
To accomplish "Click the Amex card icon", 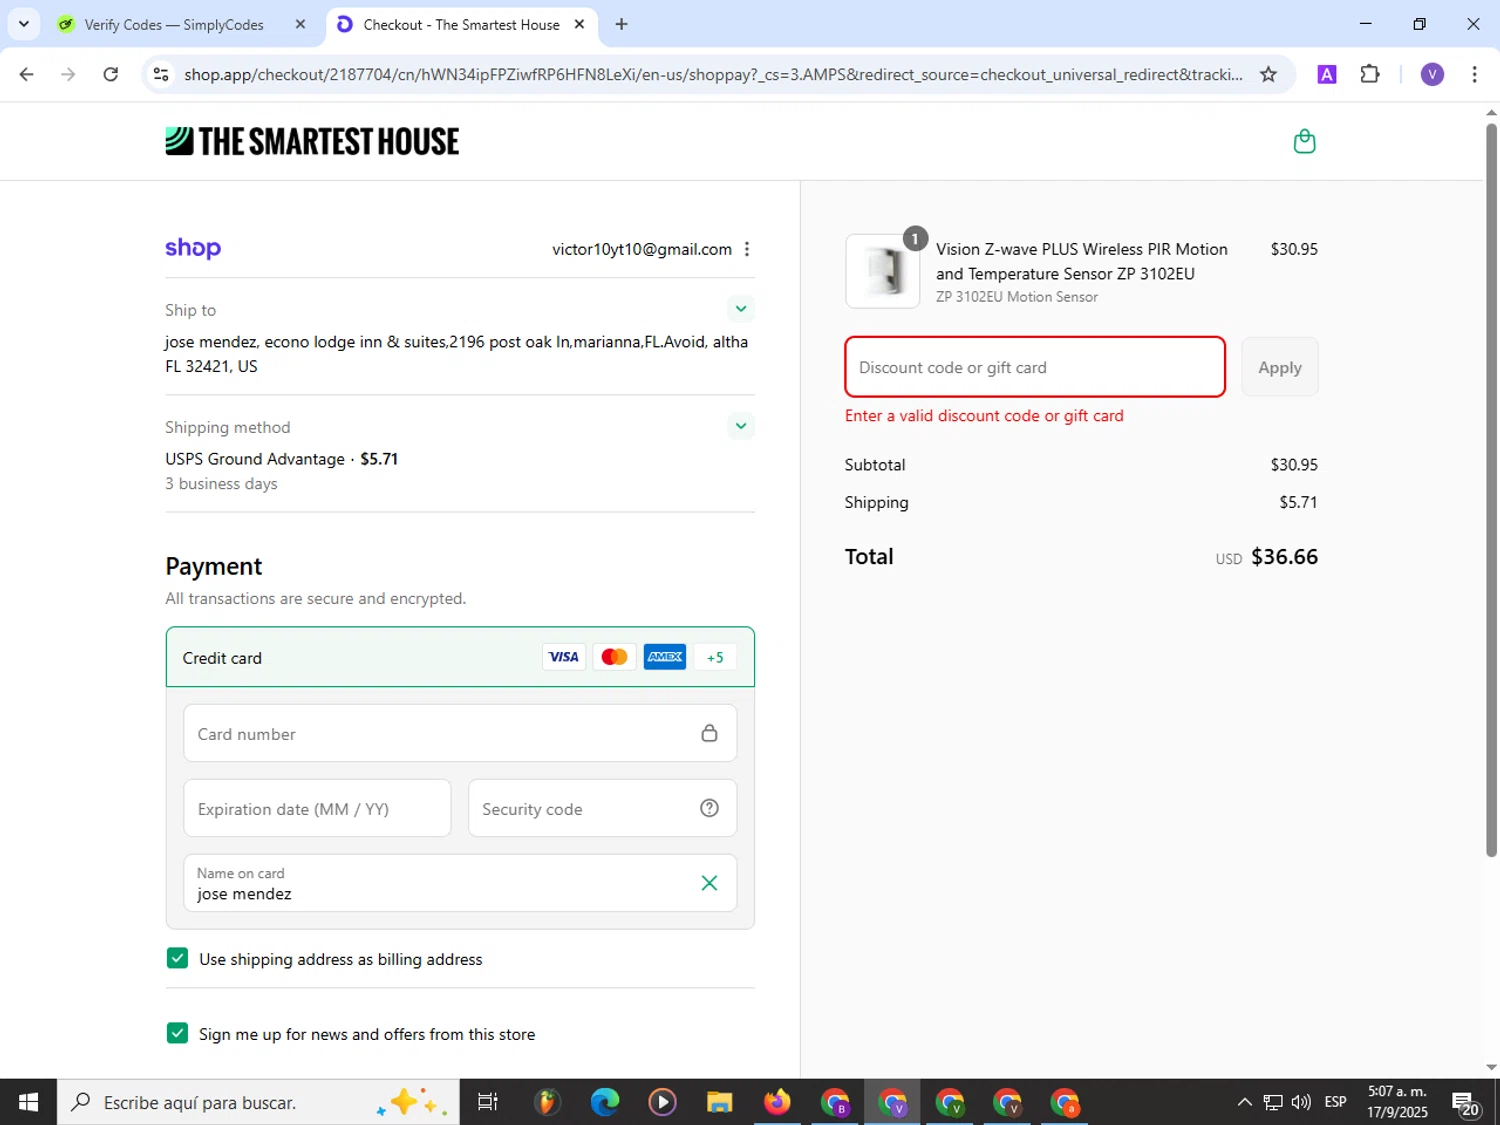I will point(665,657).
